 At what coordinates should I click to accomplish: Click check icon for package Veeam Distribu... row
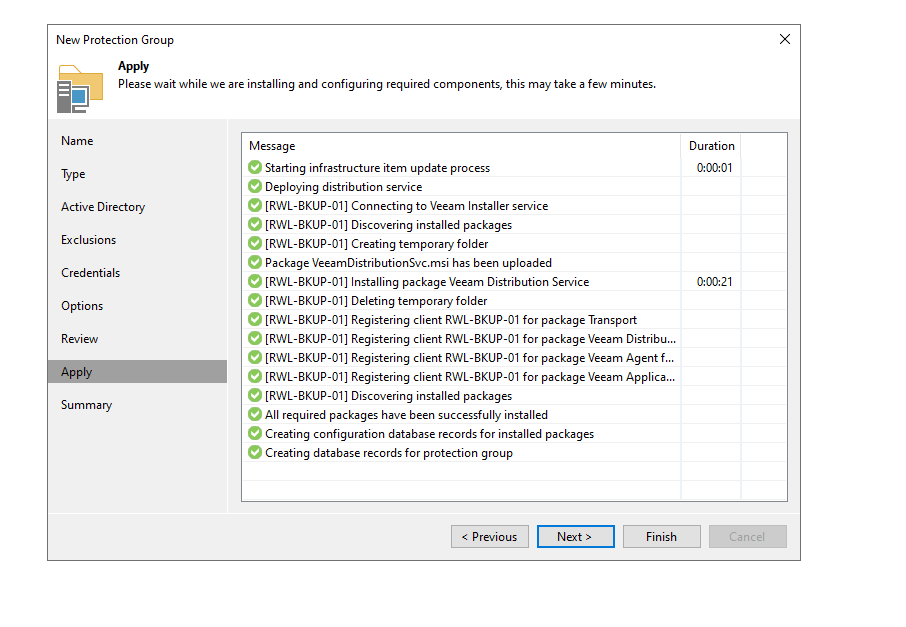[x=255, y=339]
